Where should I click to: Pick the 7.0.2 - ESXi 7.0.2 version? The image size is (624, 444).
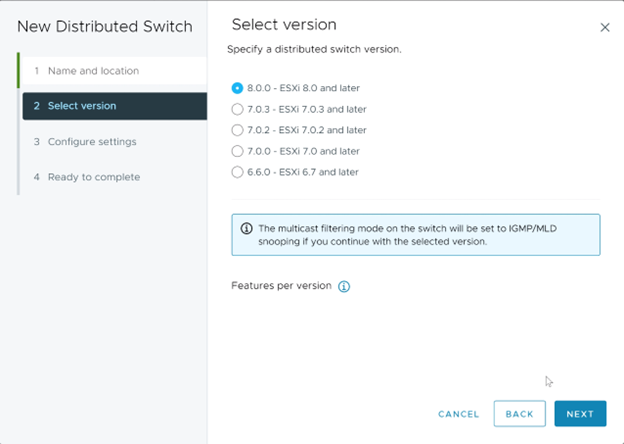pyautogui.click(x=237, y=130)
